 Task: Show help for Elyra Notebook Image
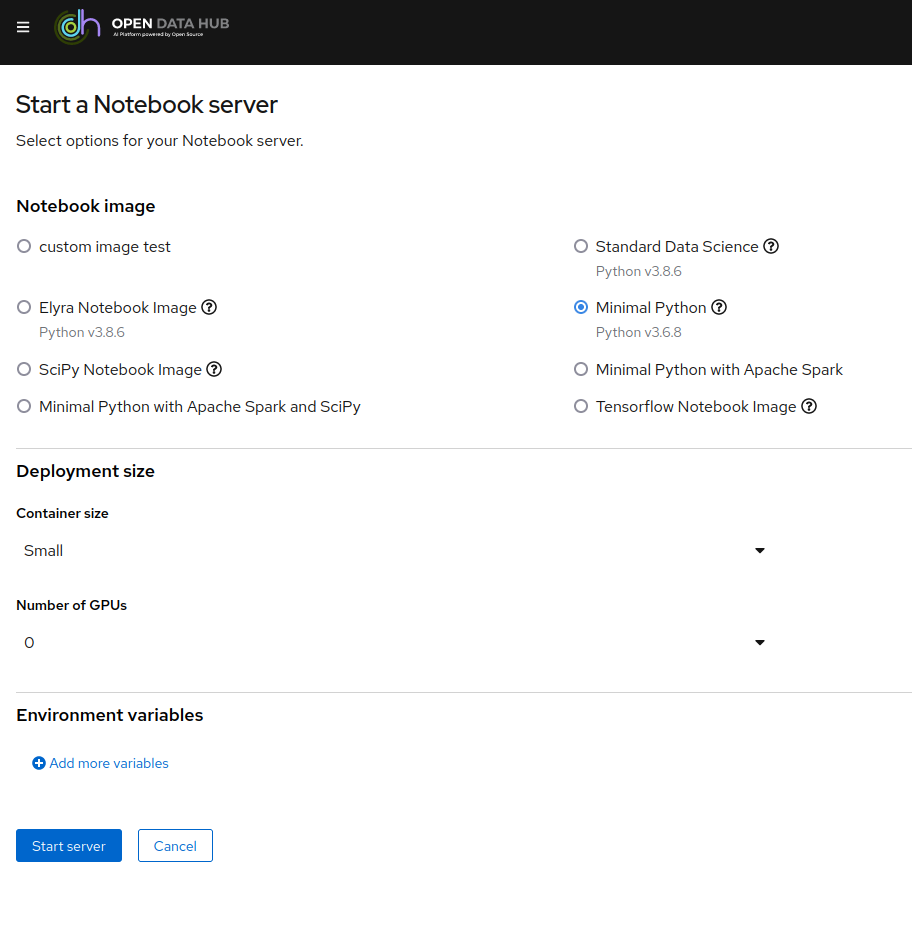(x=209, y=307)
